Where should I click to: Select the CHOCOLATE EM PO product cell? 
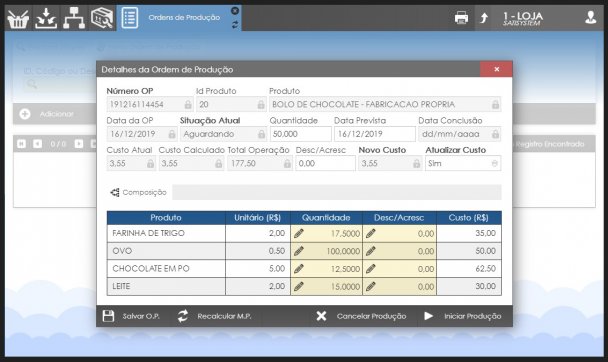click(x=166, y=269)
